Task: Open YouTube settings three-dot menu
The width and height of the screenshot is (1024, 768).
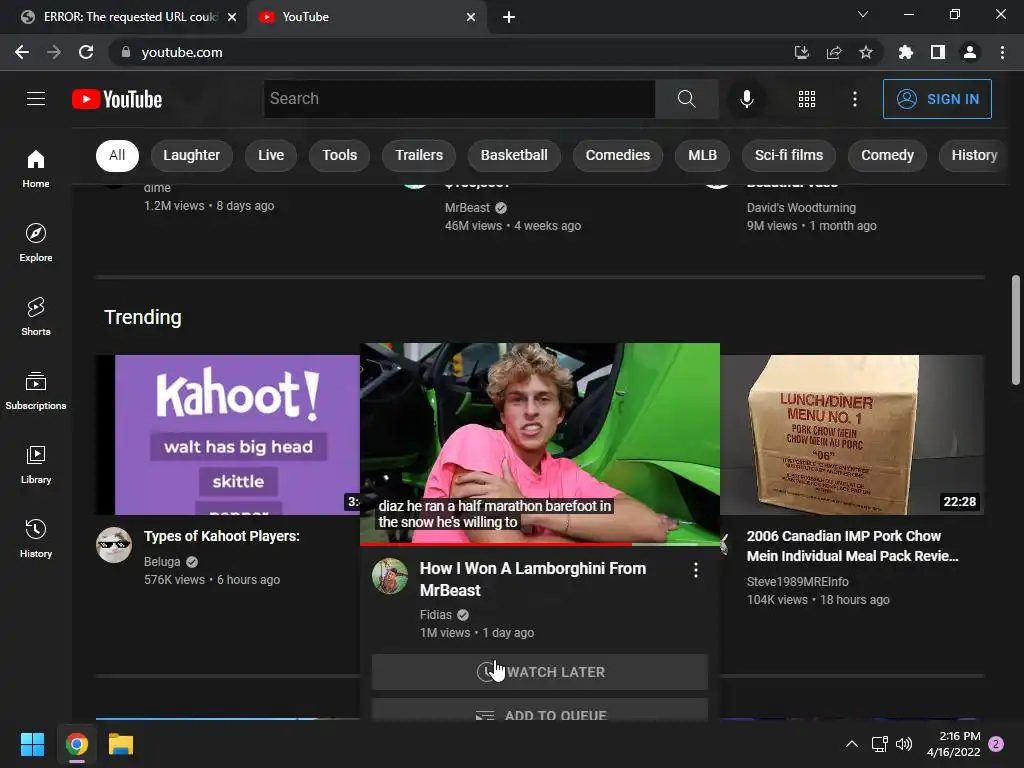Action: pos(855,99)
